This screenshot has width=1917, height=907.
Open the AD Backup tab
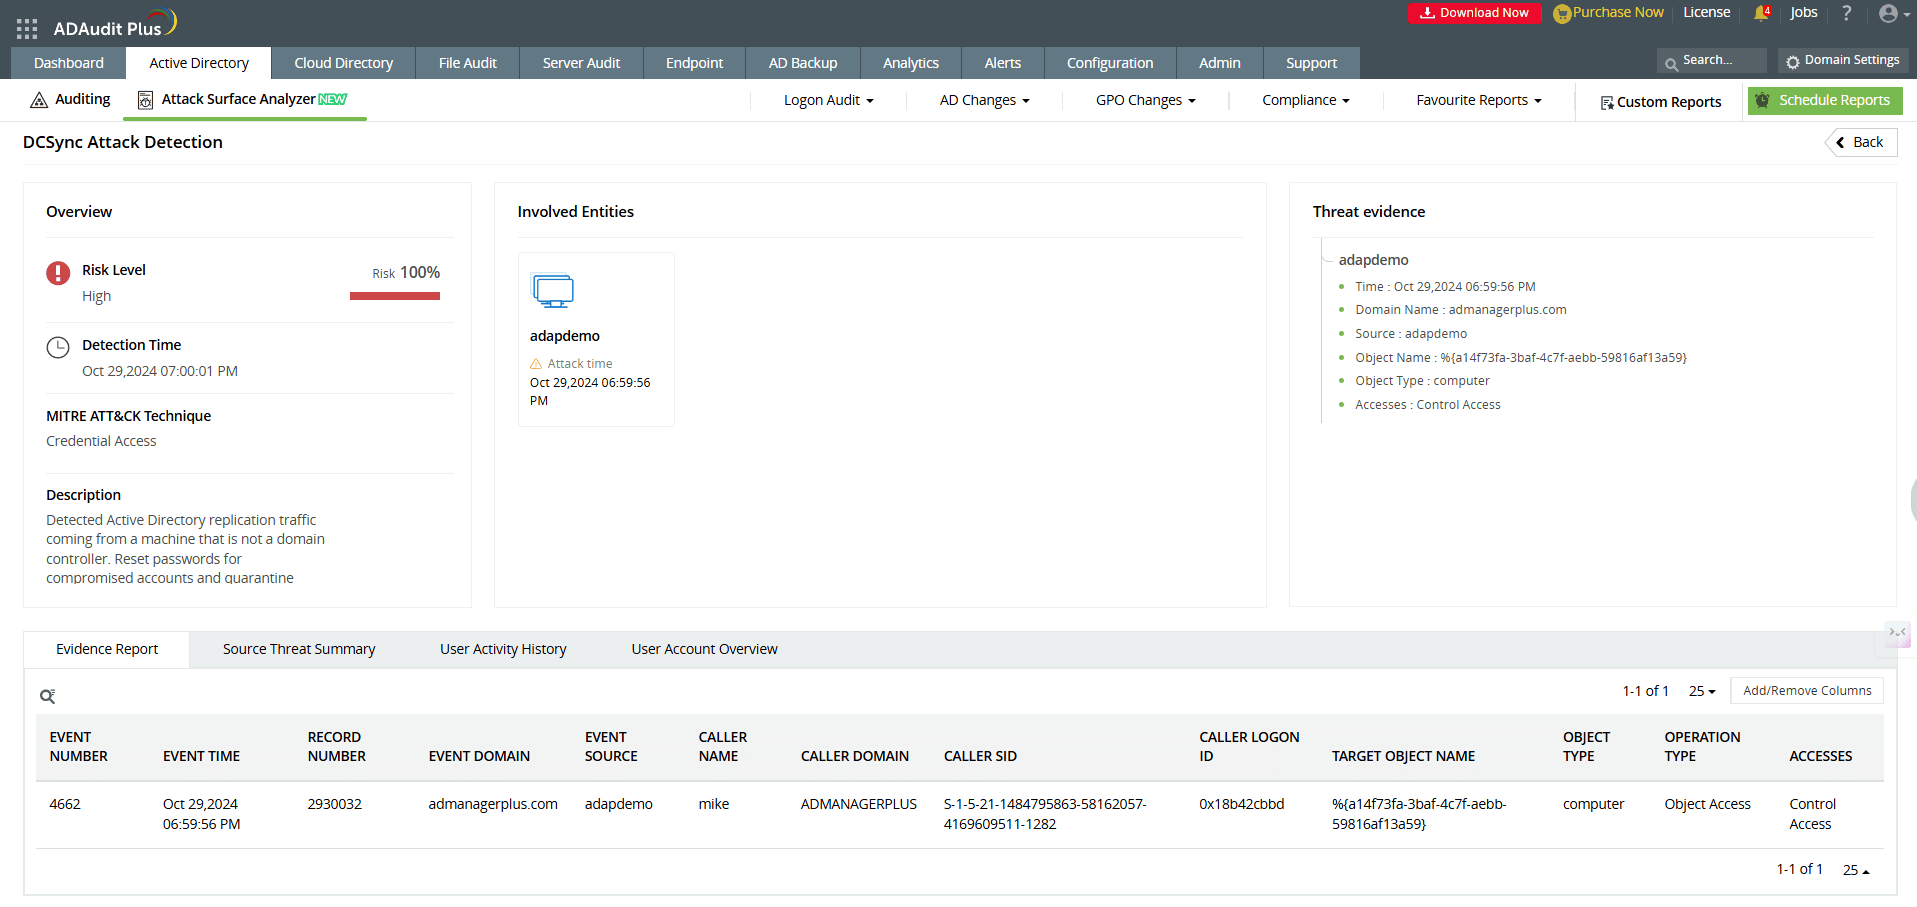pyautogui.click(x=803, y=63)
